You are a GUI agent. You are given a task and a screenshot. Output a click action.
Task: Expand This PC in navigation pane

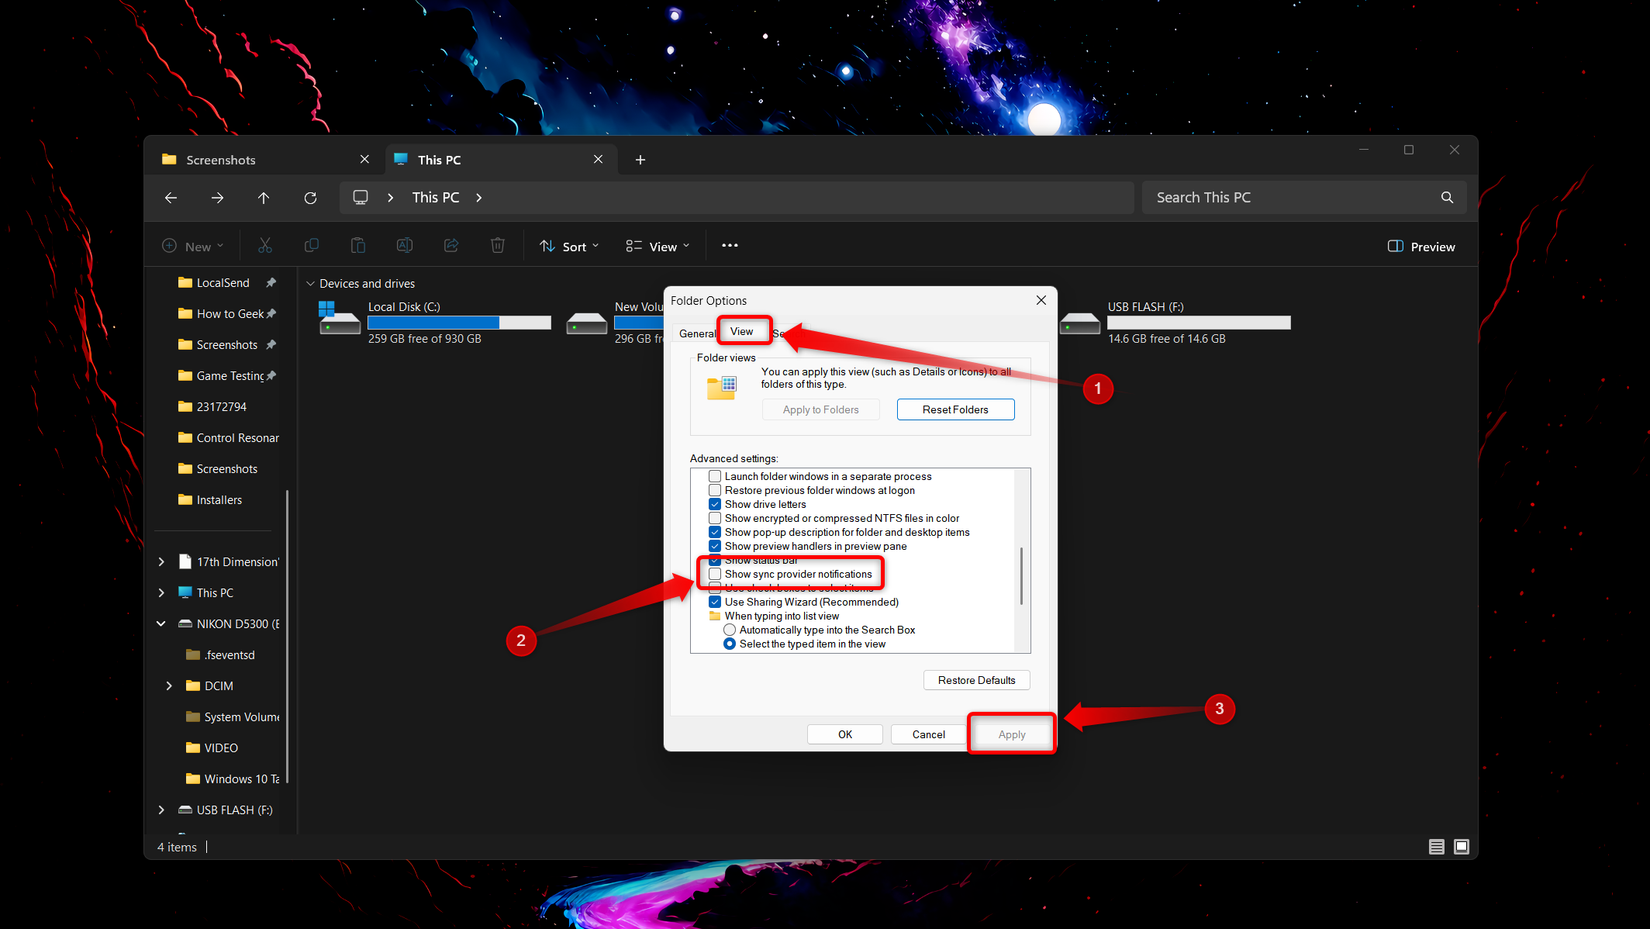pyautogui.click(x=161, y=593)
